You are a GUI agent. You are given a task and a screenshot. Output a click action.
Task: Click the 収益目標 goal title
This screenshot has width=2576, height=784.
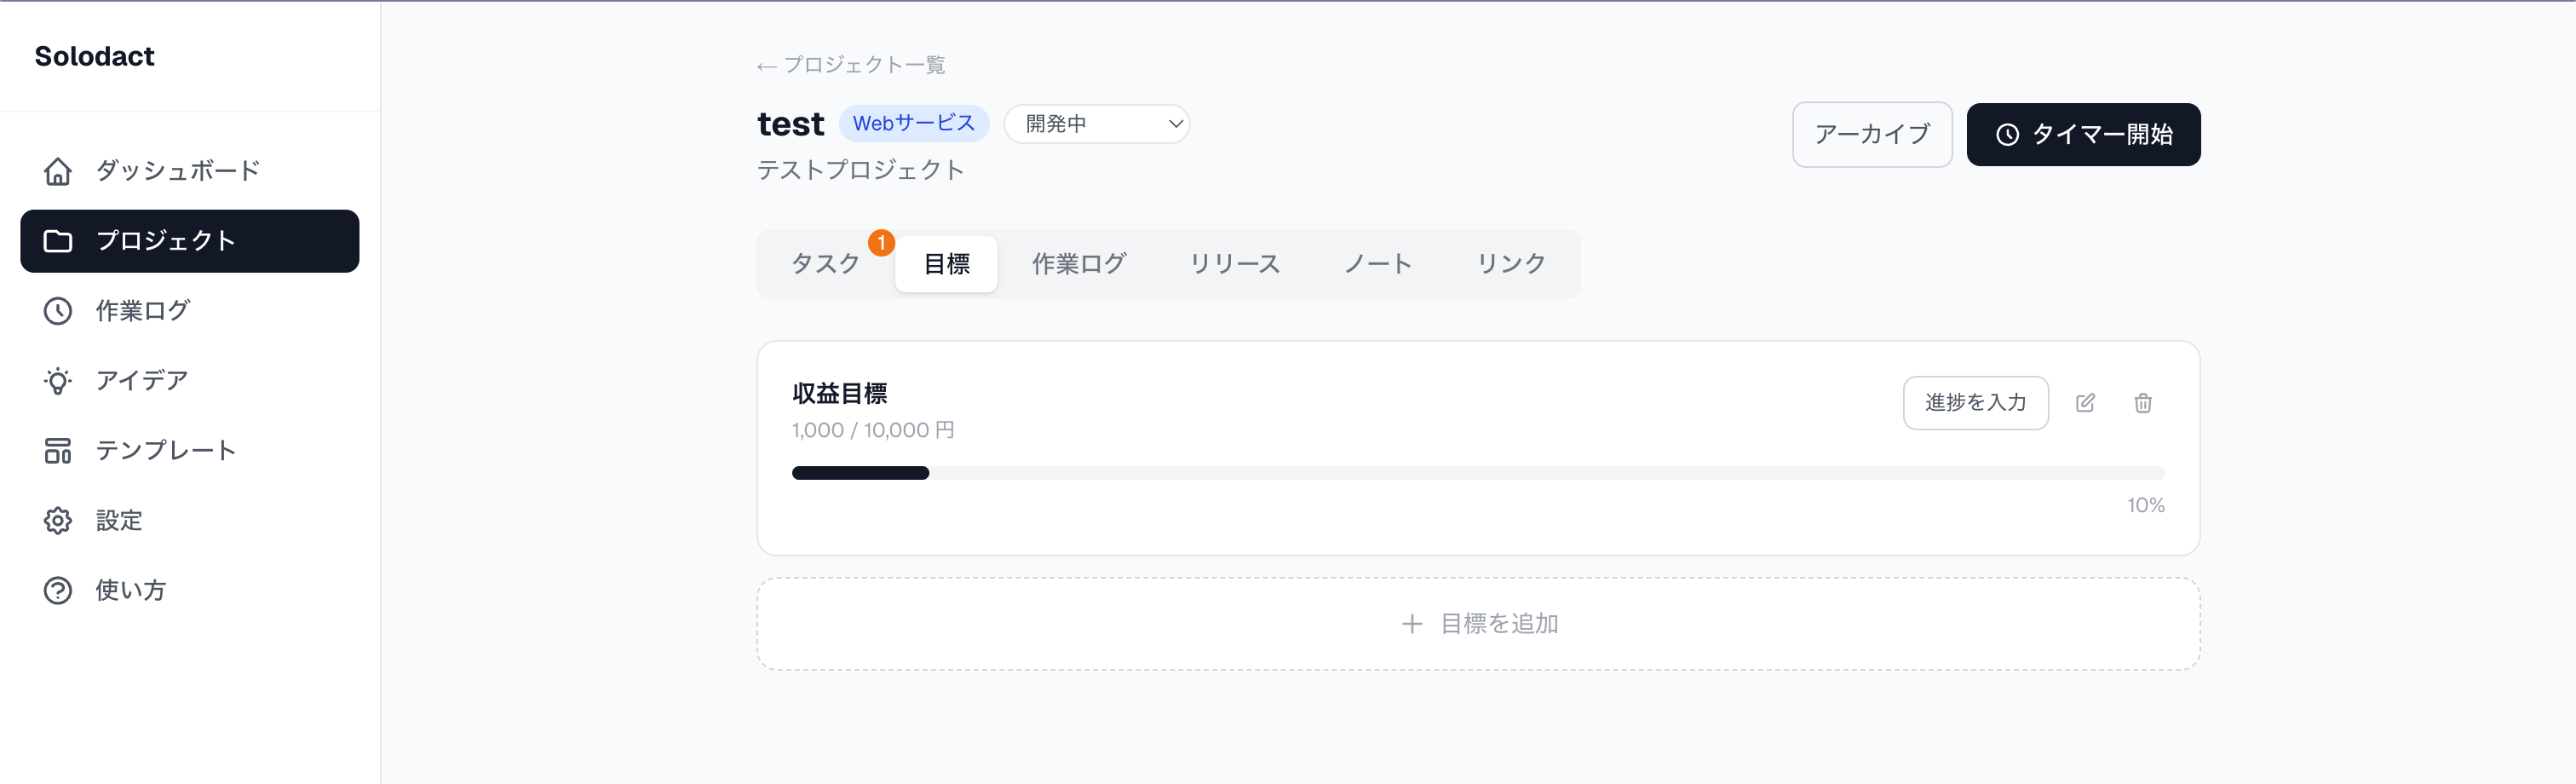pyautogui.click(x=840, y=394)
